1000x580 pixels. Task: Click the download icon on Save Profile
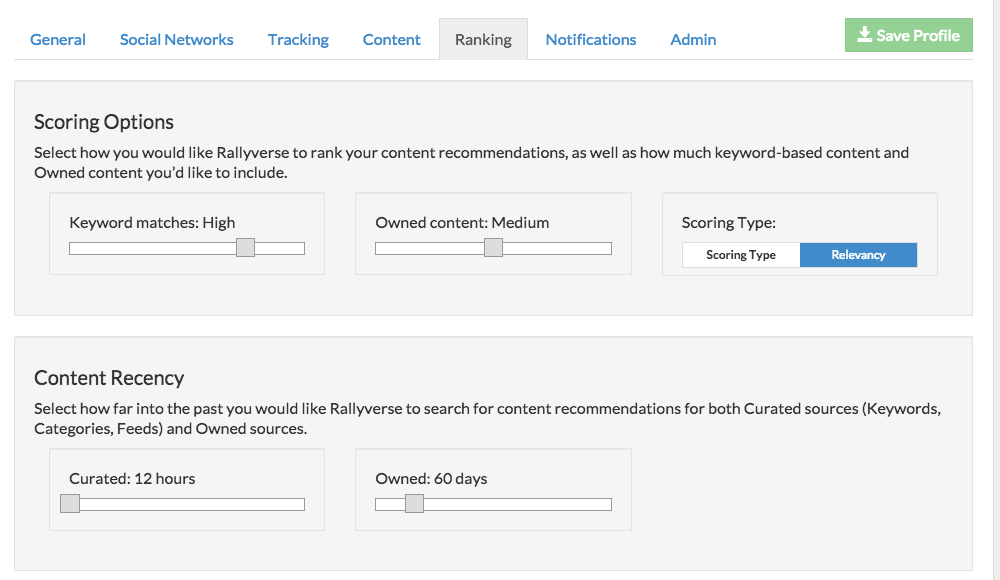click(865, 35)
